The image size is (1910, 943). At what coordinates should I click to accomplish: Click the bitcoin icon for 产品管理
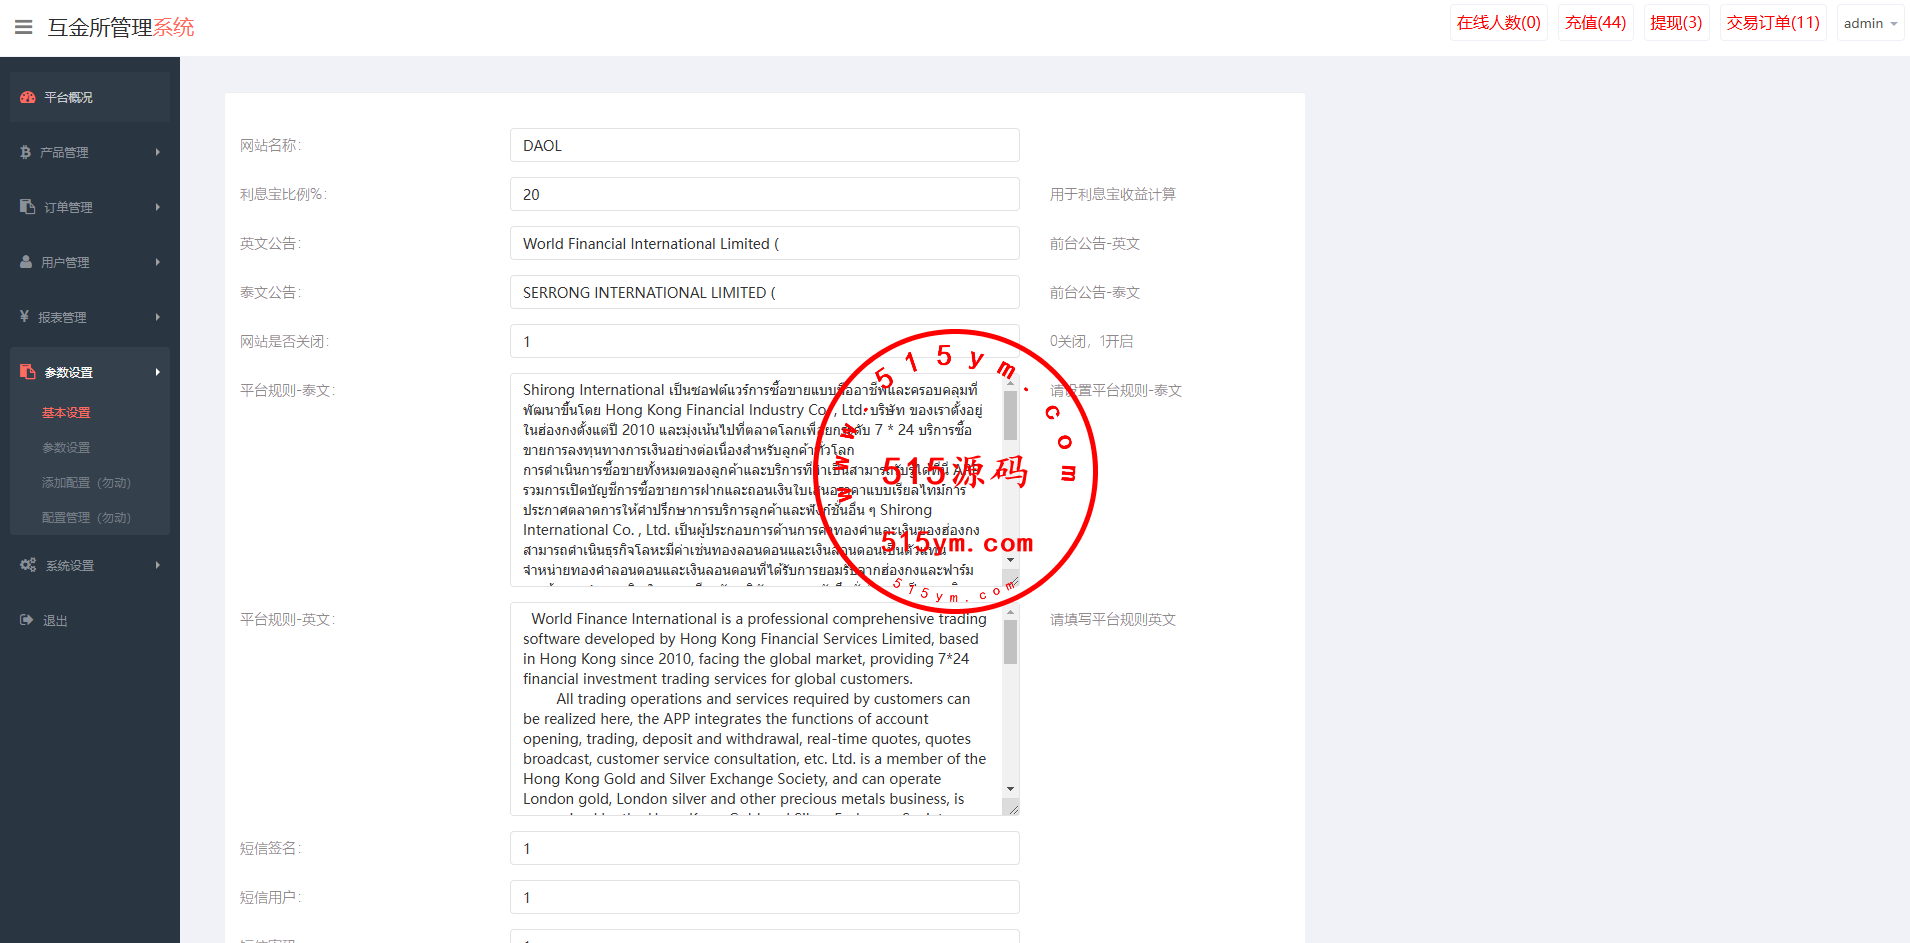tap(26, 152)
